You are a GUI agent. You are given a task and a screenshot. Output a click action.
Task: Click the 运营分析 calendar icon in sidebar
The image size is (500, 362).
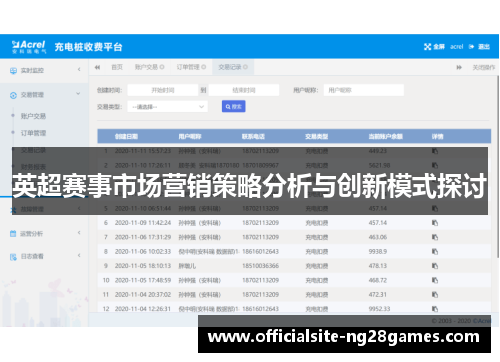(x=13, y=234)
